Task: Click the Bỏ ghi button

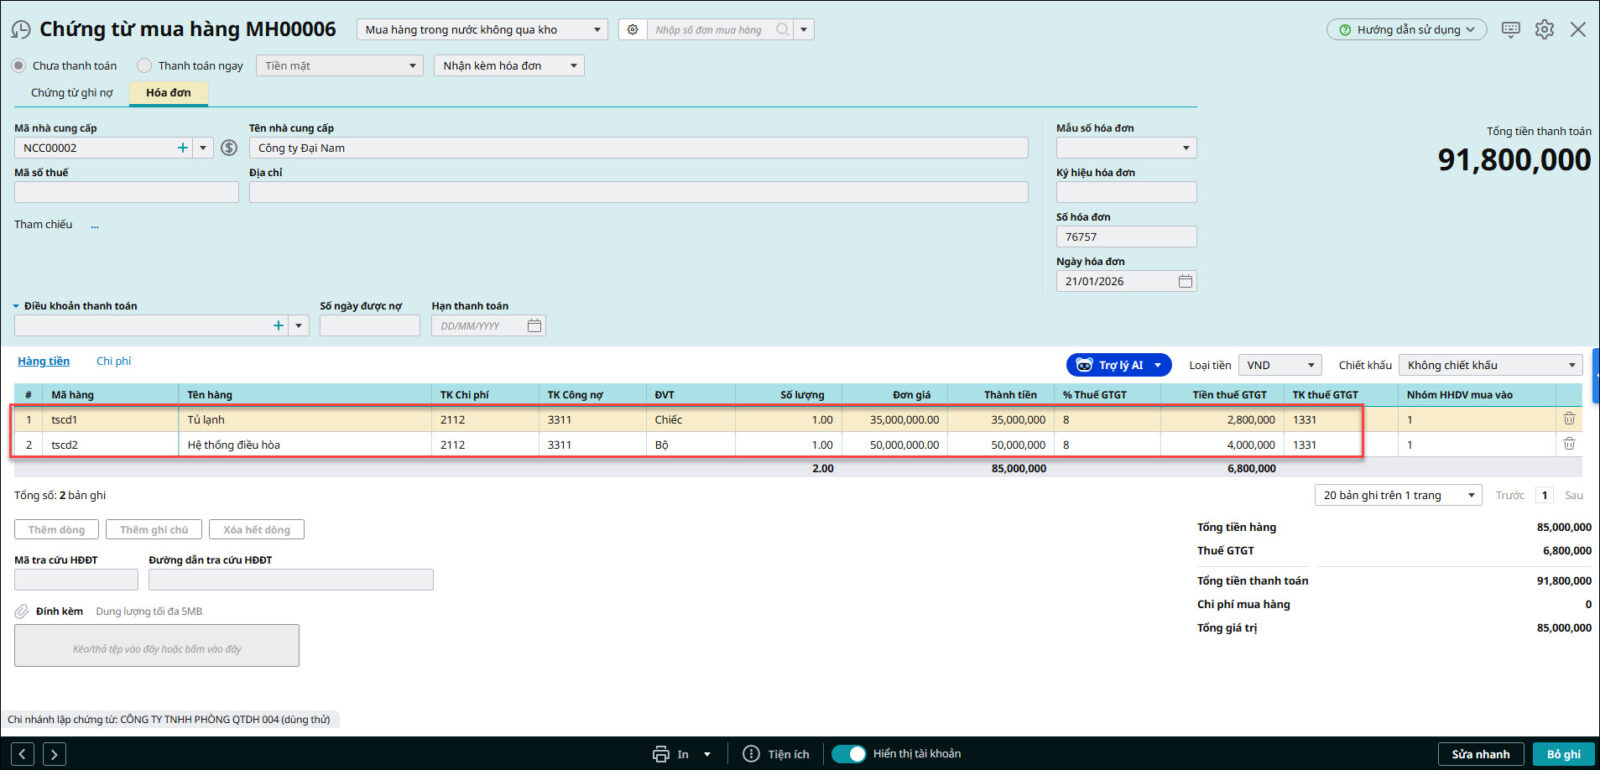Action: 1563,754
